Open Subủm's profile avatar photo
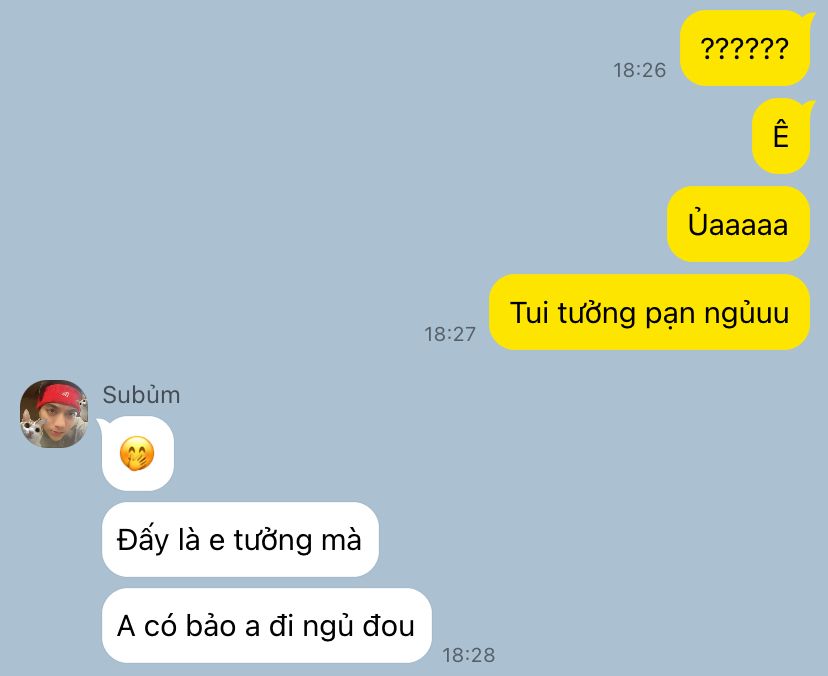828x676 pixels. pos(54,414)
